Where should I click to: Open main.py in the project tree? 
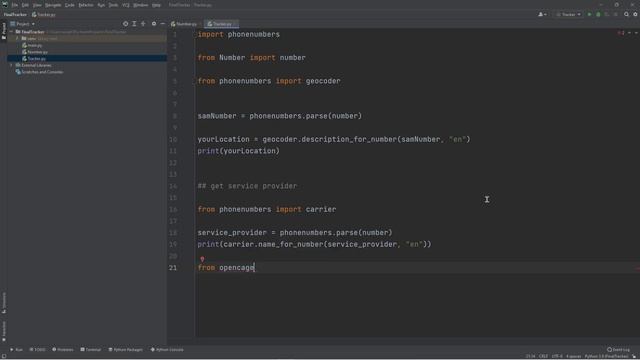point(32,45)
